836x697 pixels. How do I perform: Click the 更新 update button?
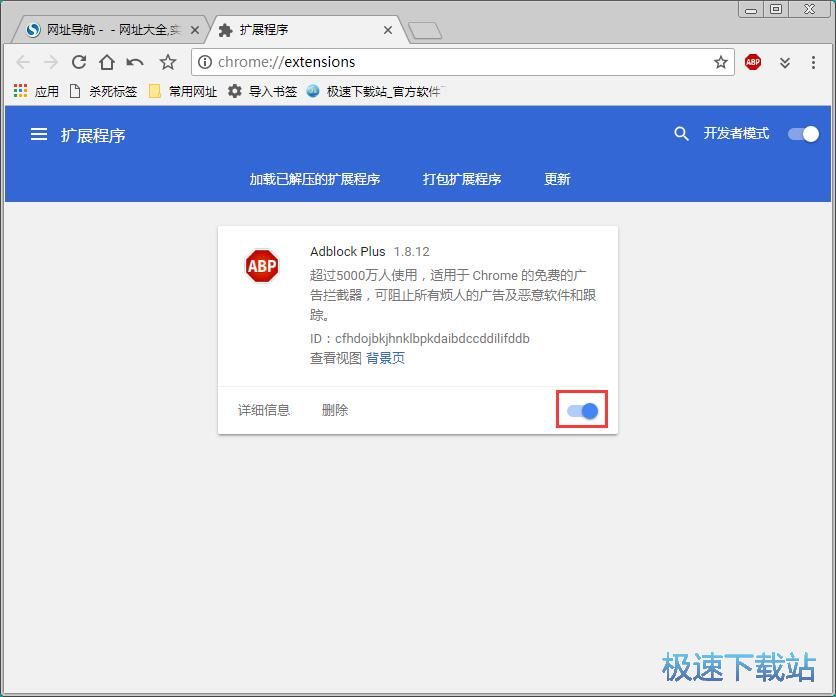pyautogui.click(x=557, y=179)
